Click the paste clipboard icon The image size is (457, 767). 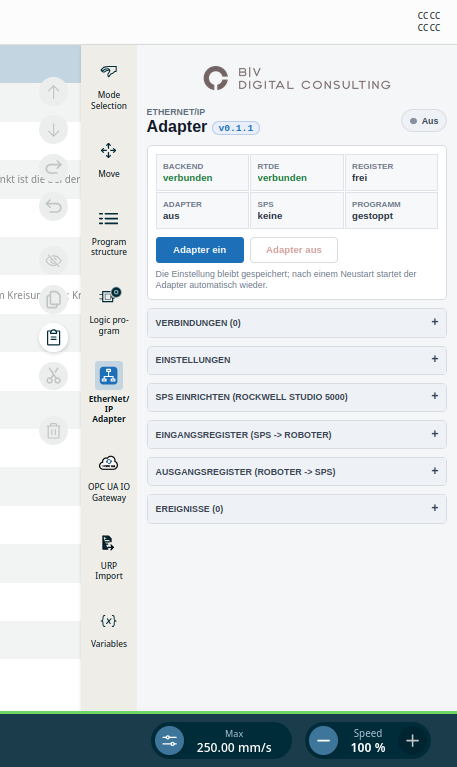(53, 338)
